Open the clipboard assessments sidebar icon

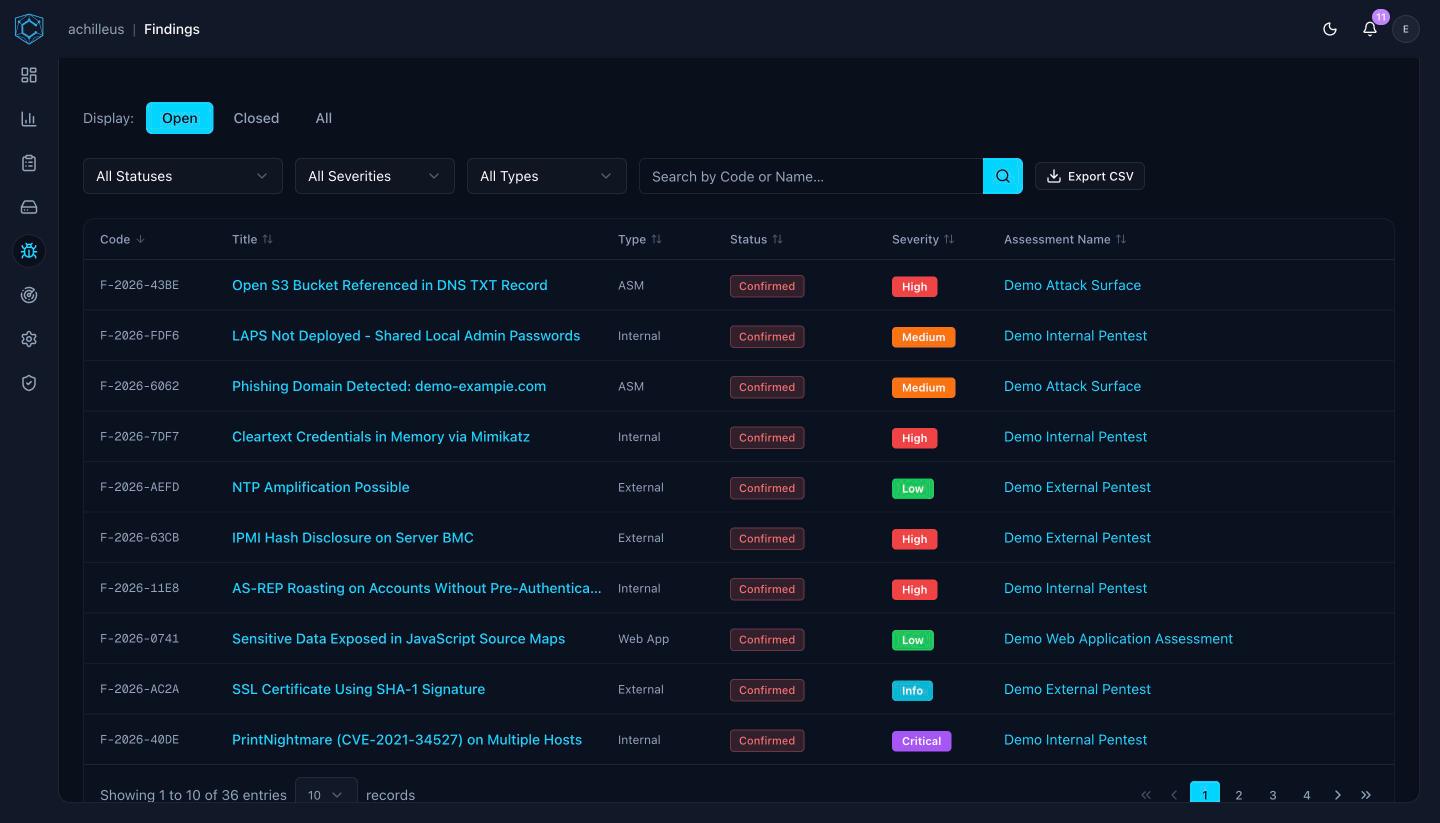29,163
